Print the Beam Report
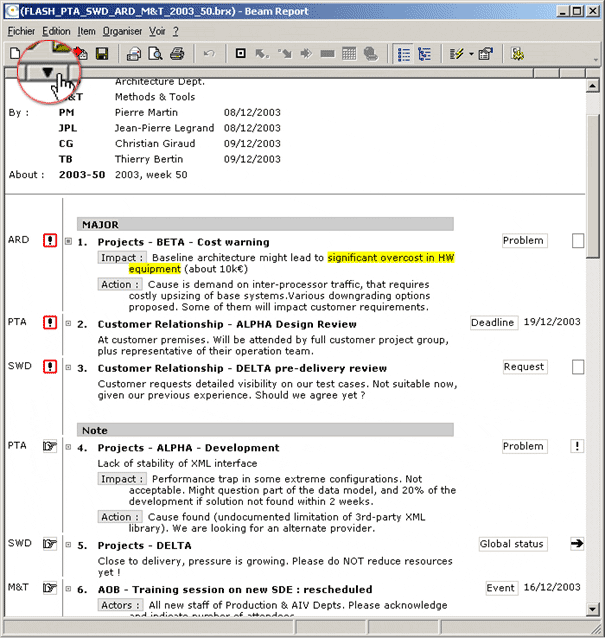Image resolution: width=605 pixels, height=638 pixels. tap(177, 53)
